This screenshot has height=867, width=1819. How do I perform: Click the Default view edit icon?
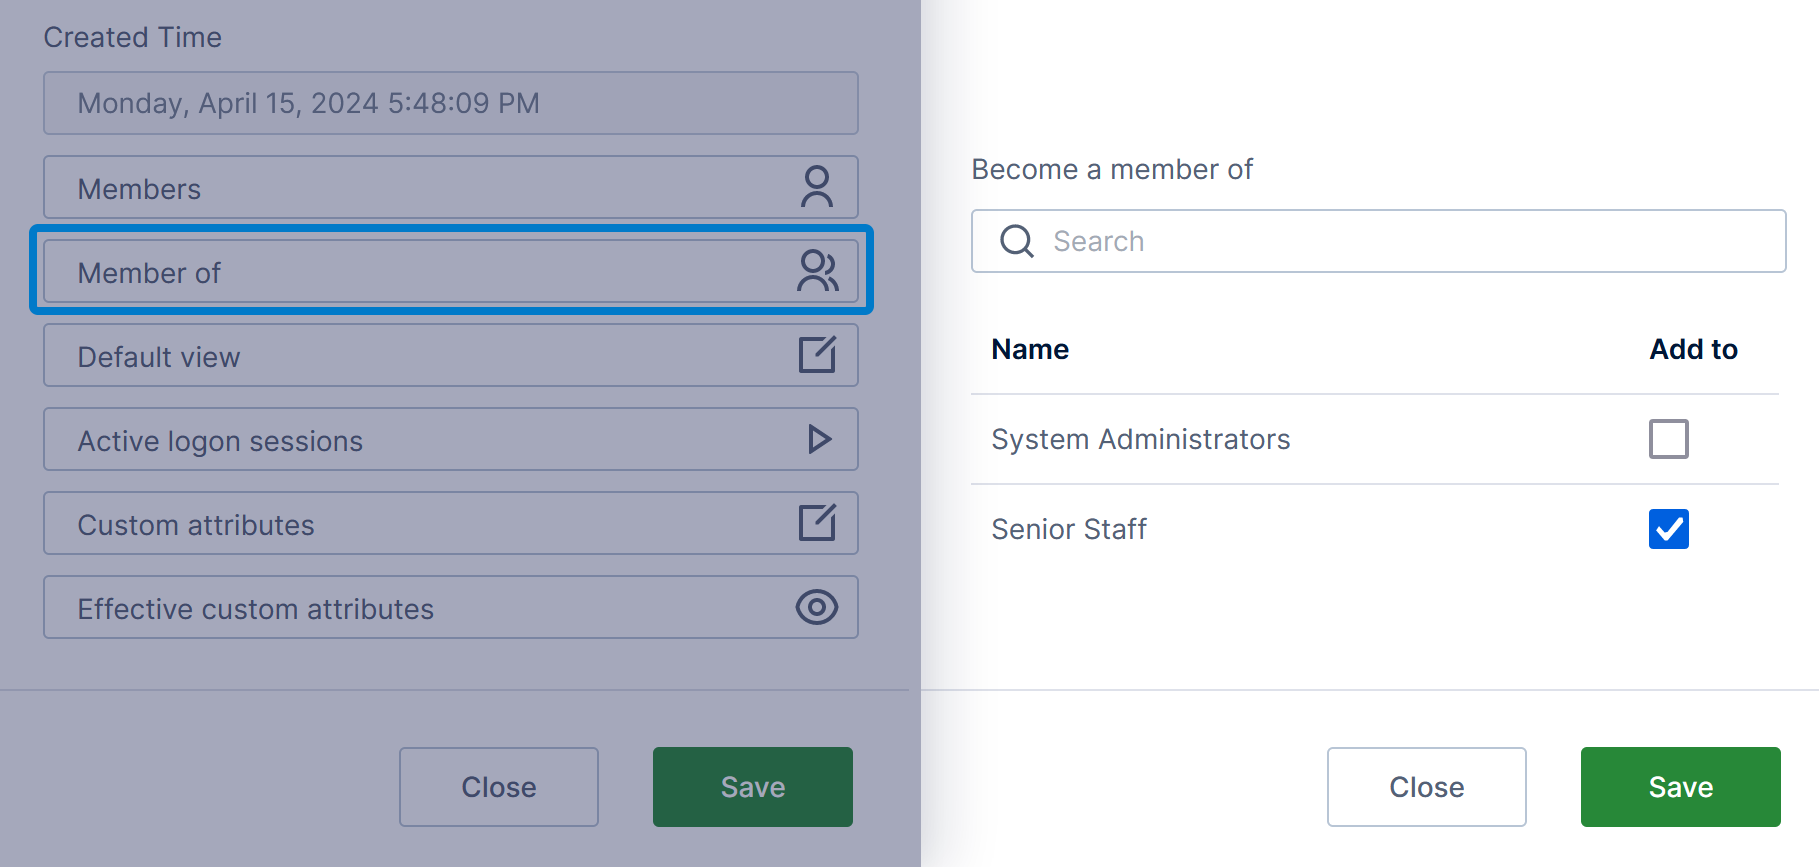(x=817, y=355)
